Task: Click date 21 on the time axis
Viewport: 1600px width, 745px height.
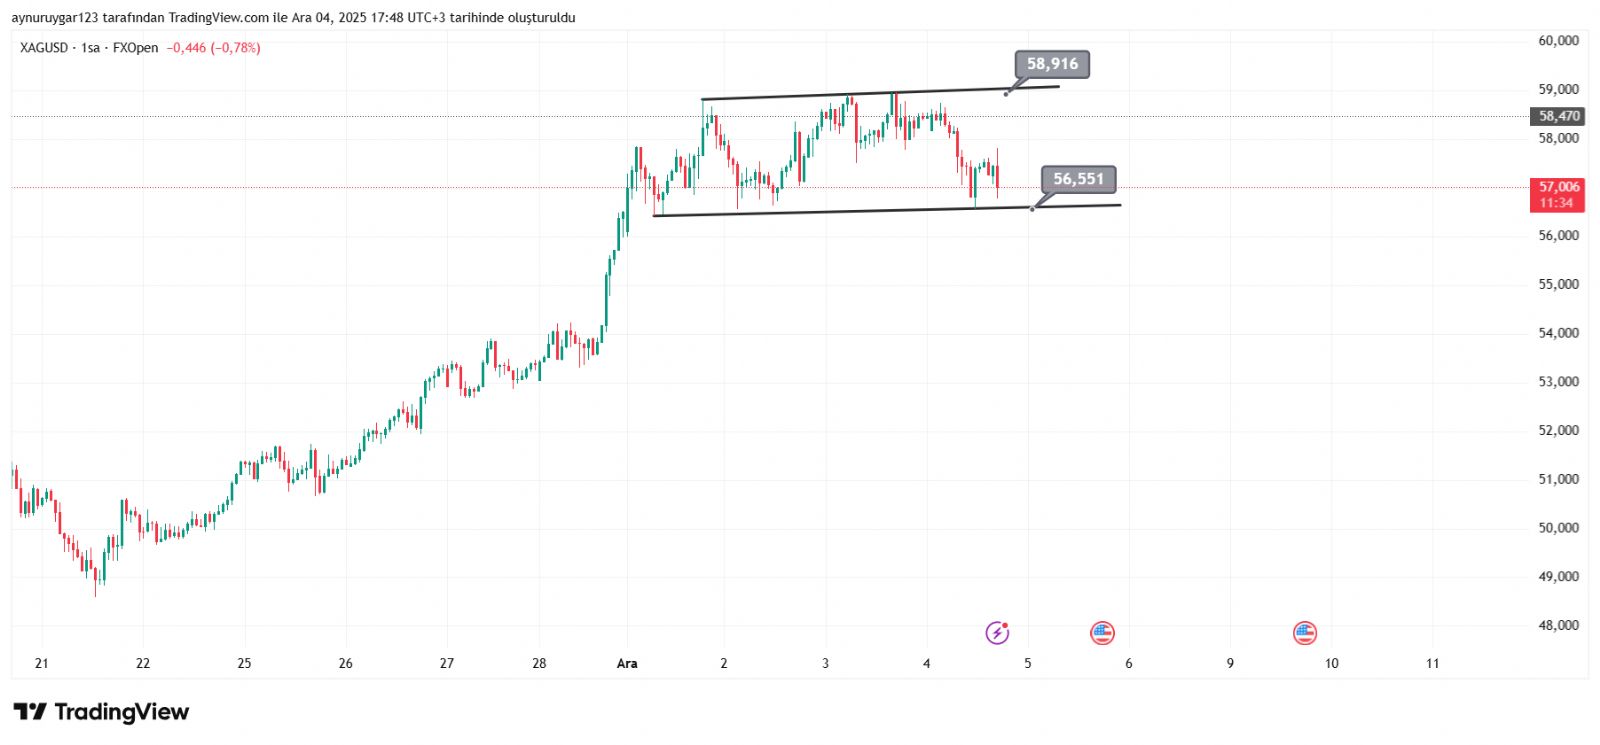Action: (41, 663)
